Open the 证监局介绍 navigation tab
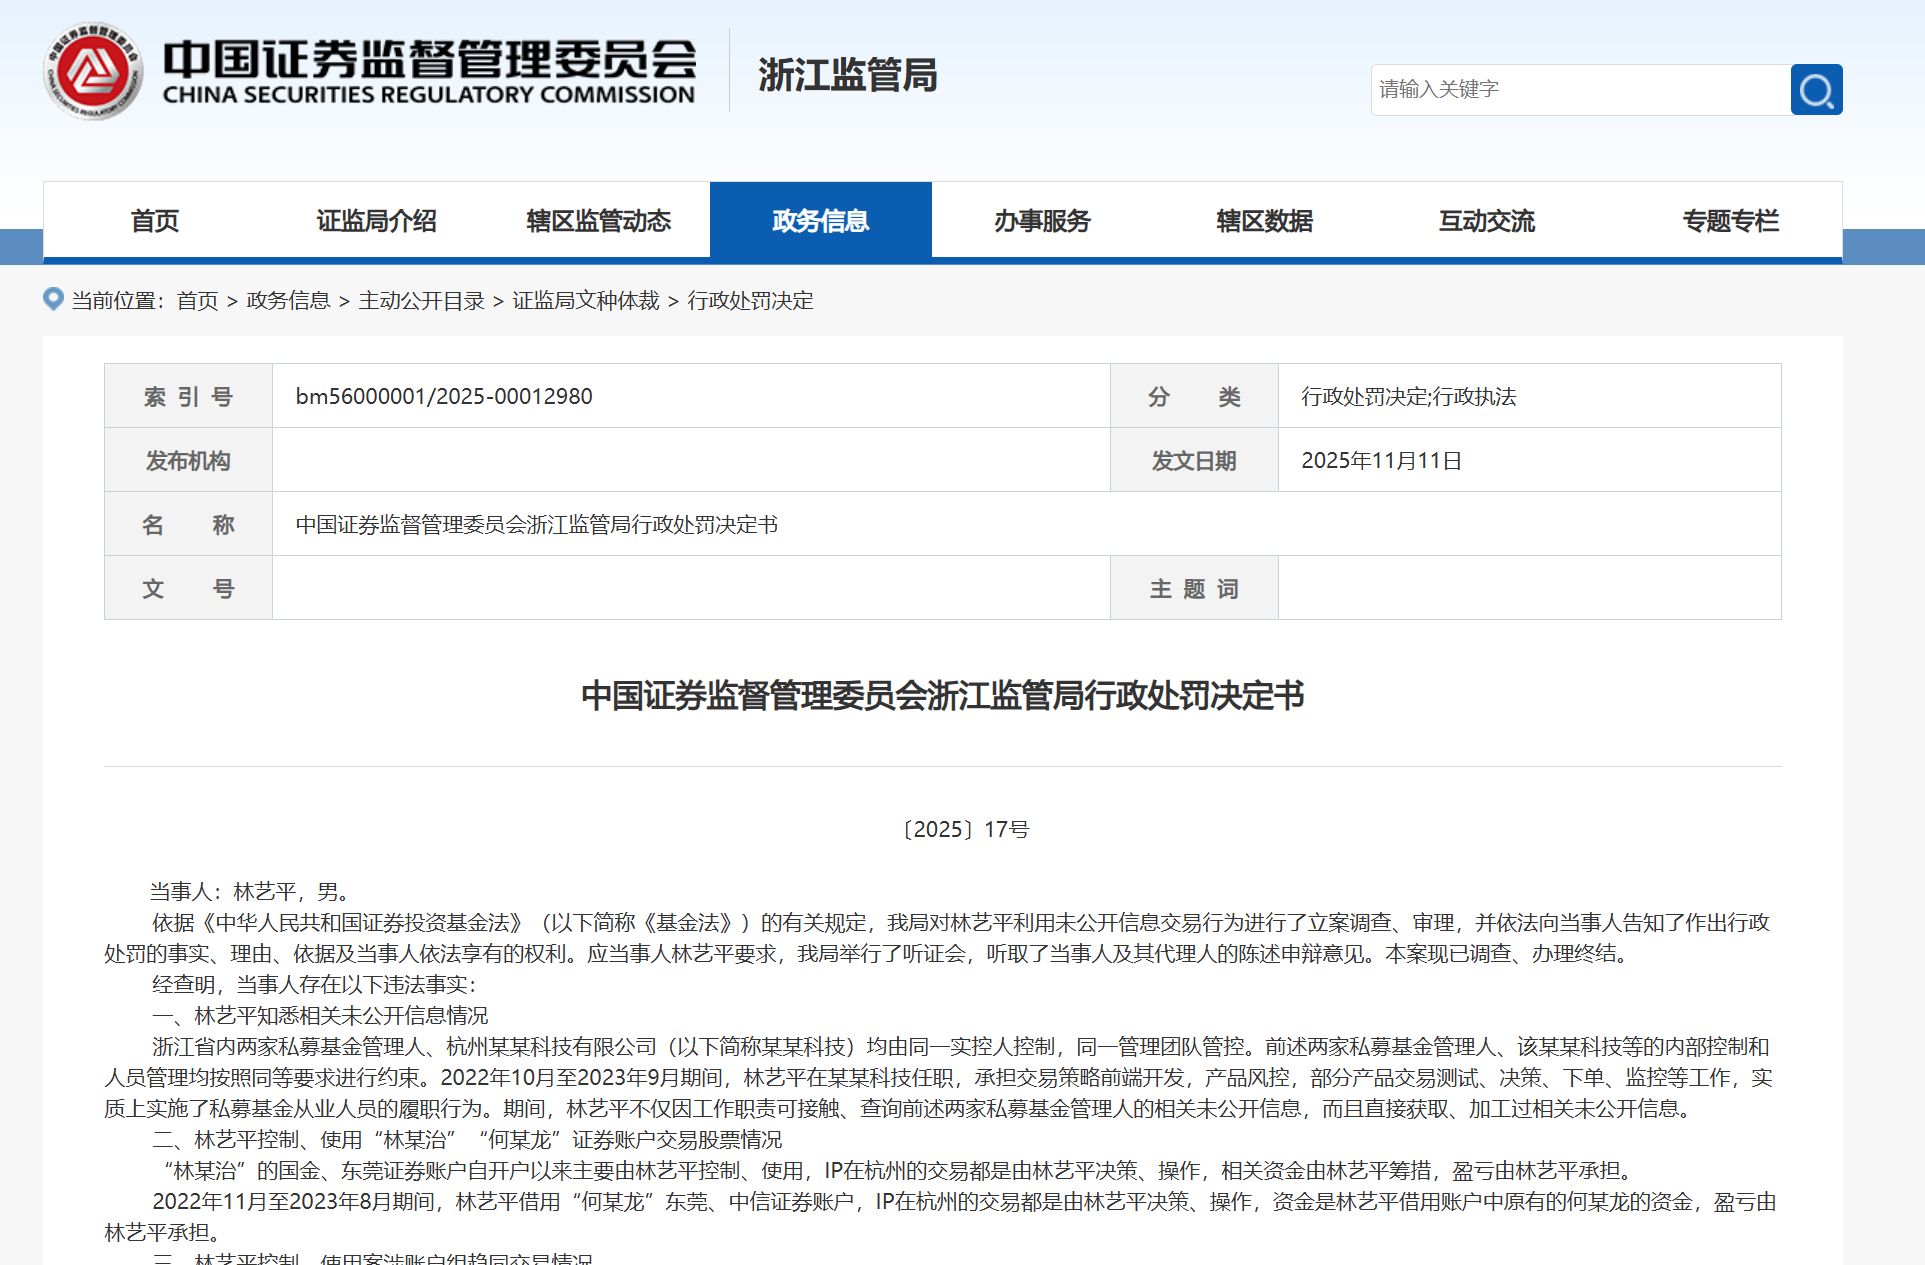1925x1265 pixels. point(376,220)
